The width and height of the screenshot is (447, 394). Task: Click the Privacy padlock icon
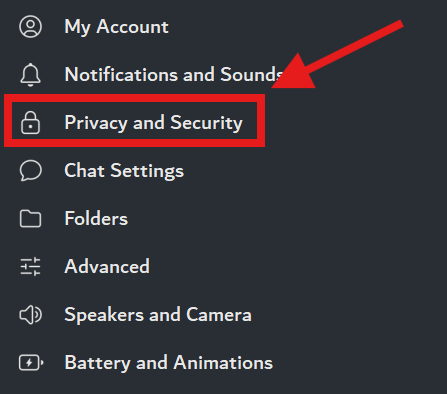point(30,123)
